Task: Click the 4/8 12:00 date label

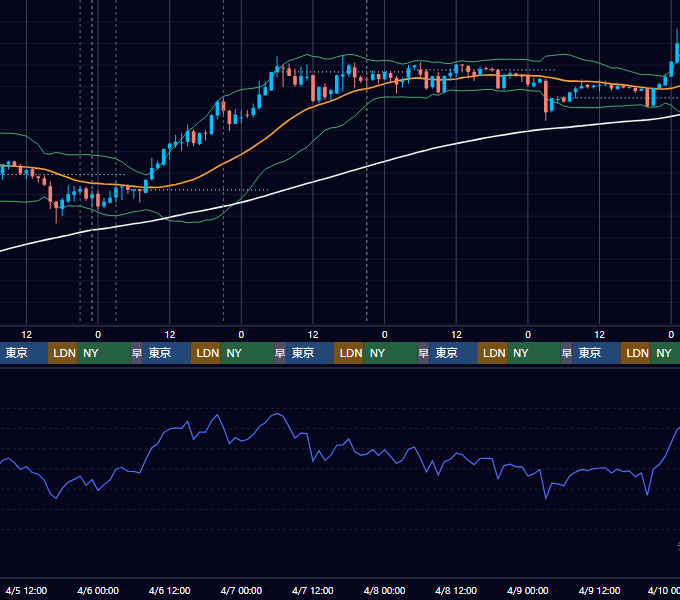Action: 456,590
